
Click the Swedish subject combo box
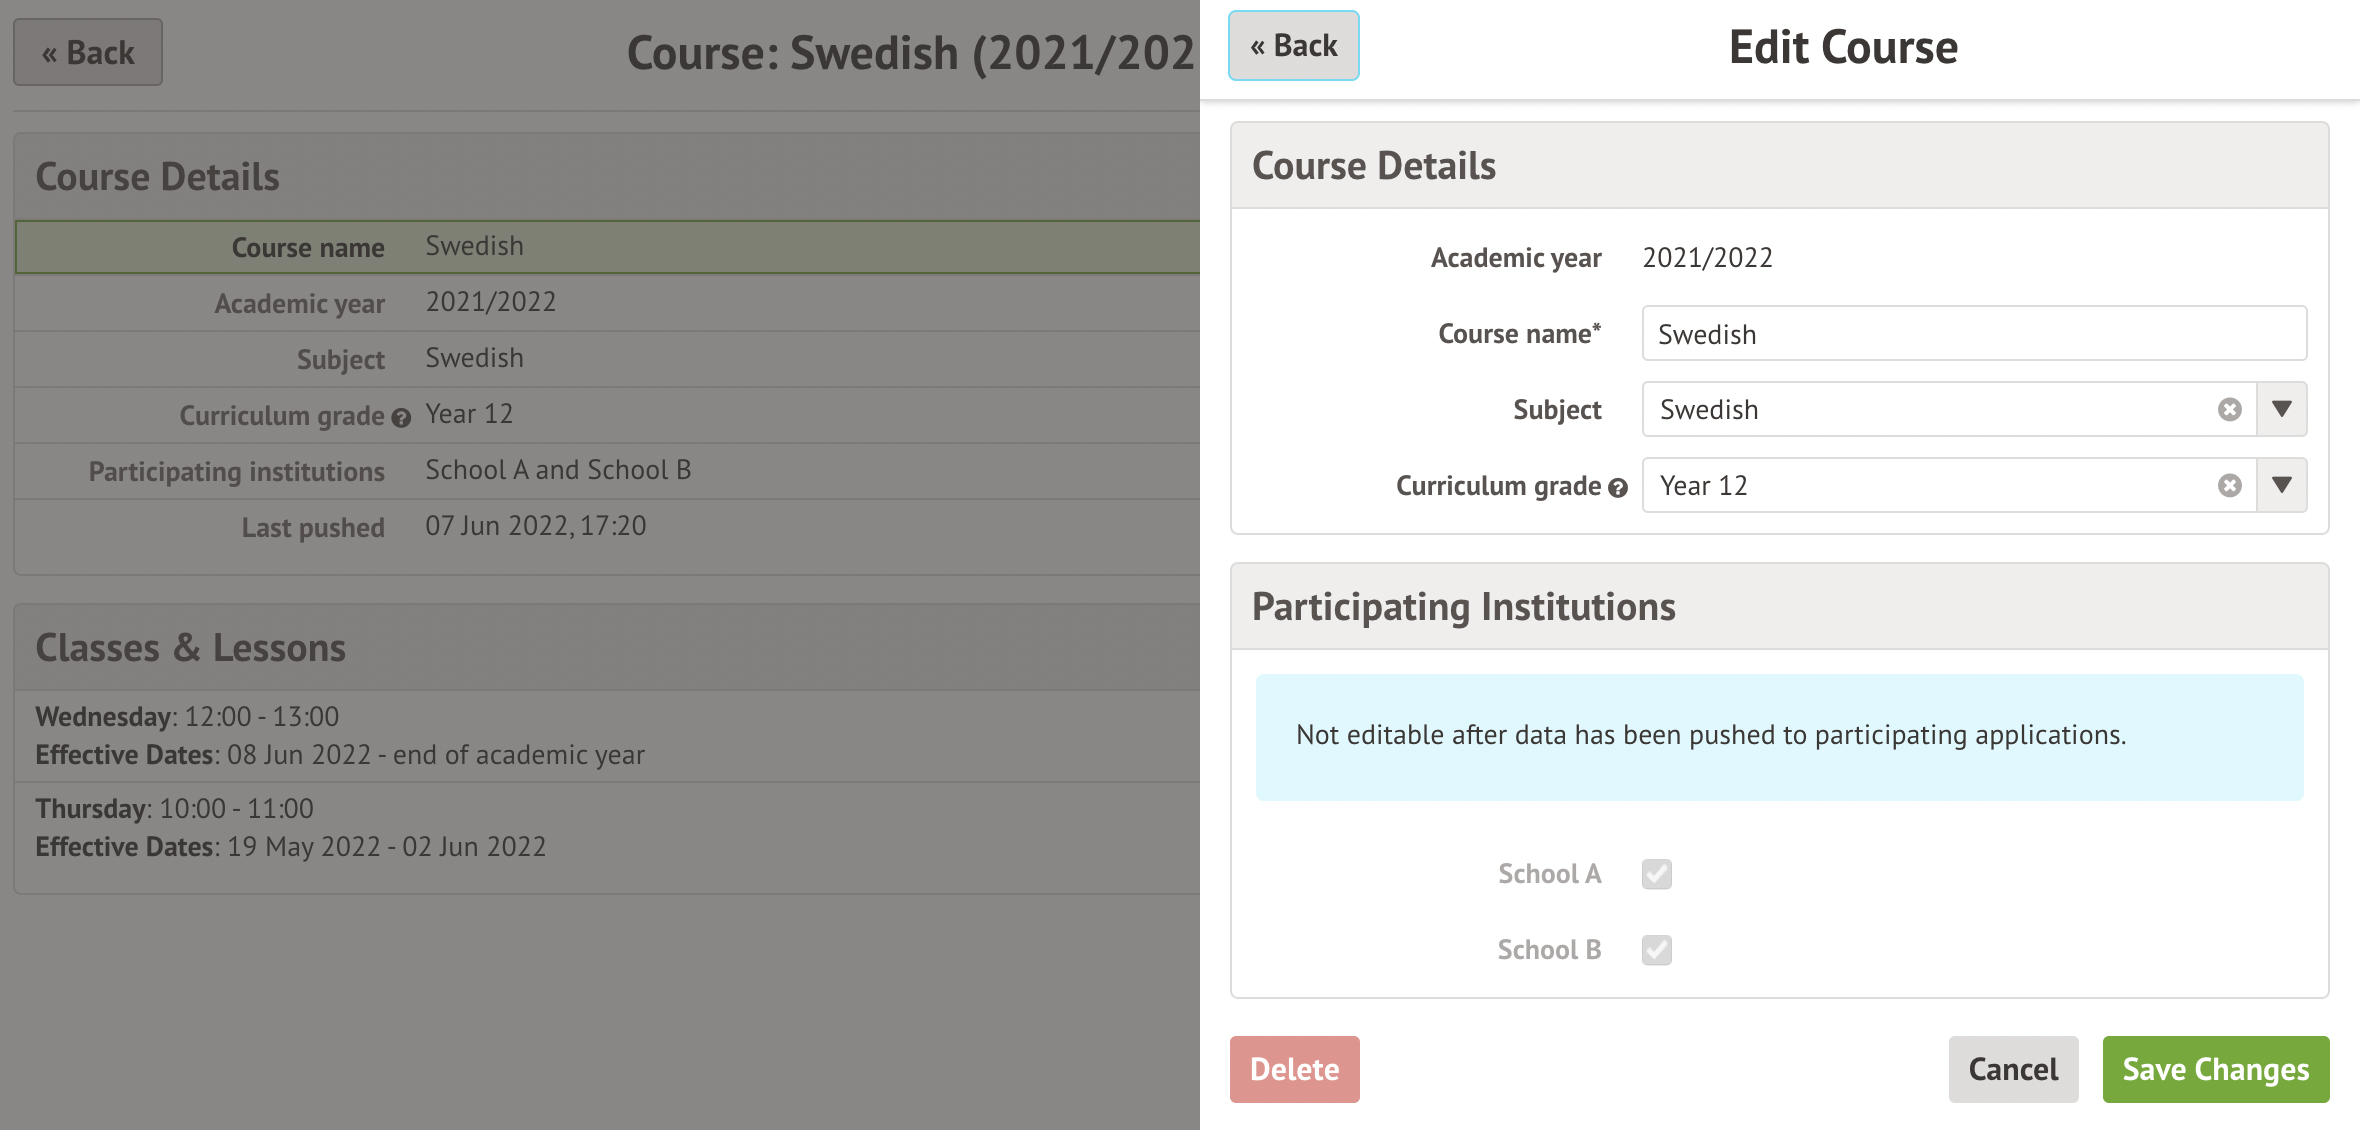(x=1920, y=410)
